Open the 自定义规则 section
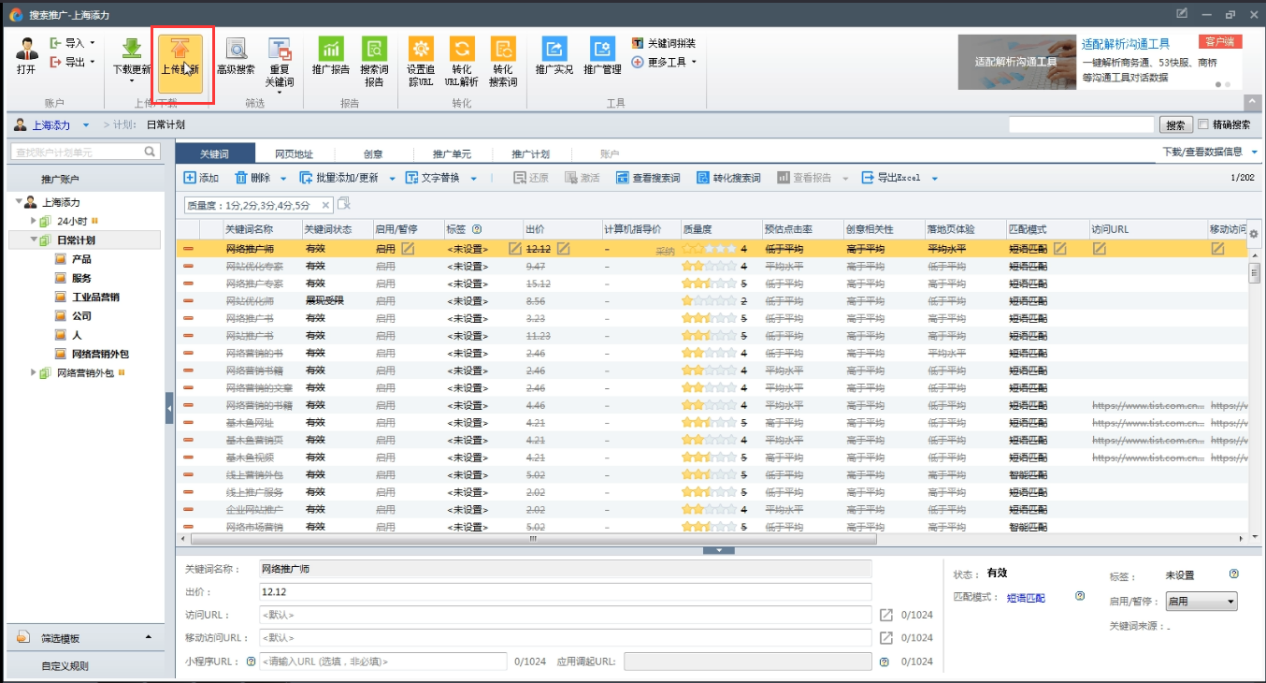The width and height of the screenshot is (1266, 683). coord(64,666)
